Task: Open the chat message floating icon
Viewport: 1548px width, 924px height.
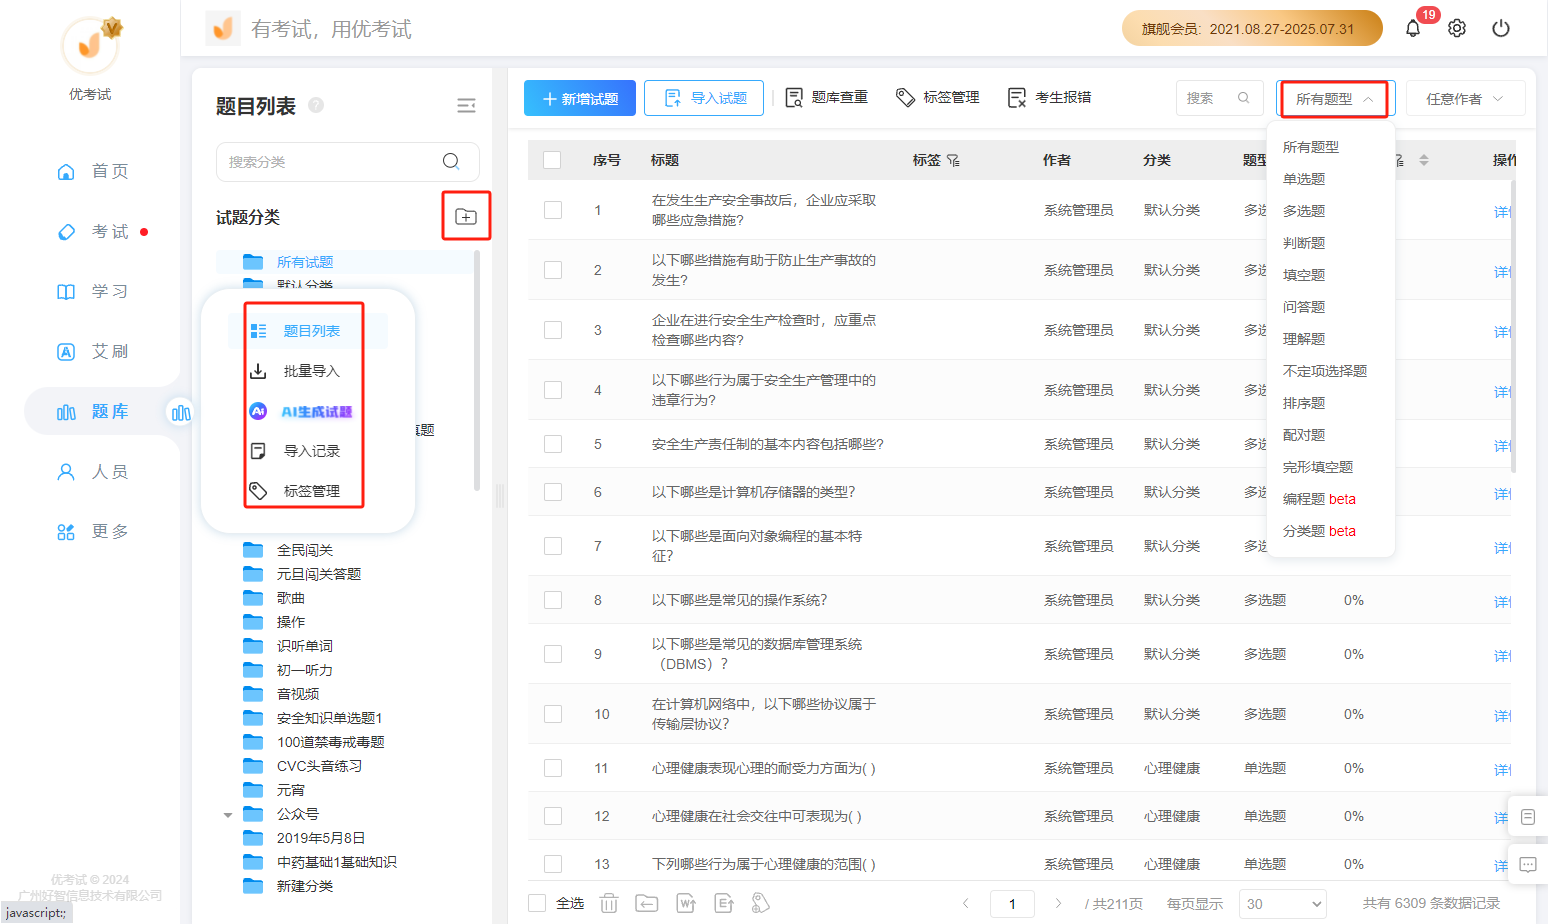Action: coord(1528,865)
